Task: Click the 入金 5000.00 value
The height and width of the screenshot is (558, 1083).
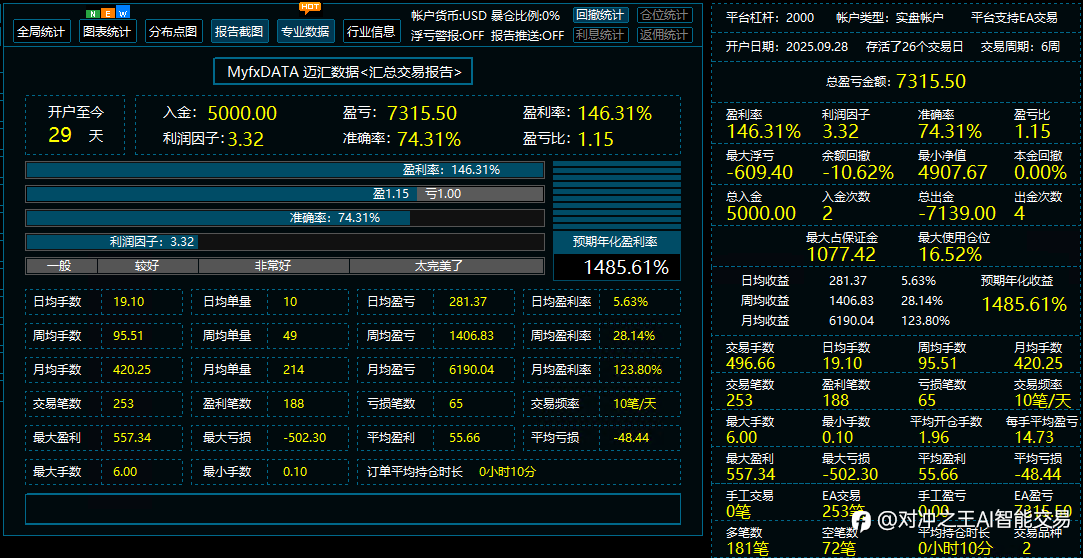Action: [x=242, y=114]
